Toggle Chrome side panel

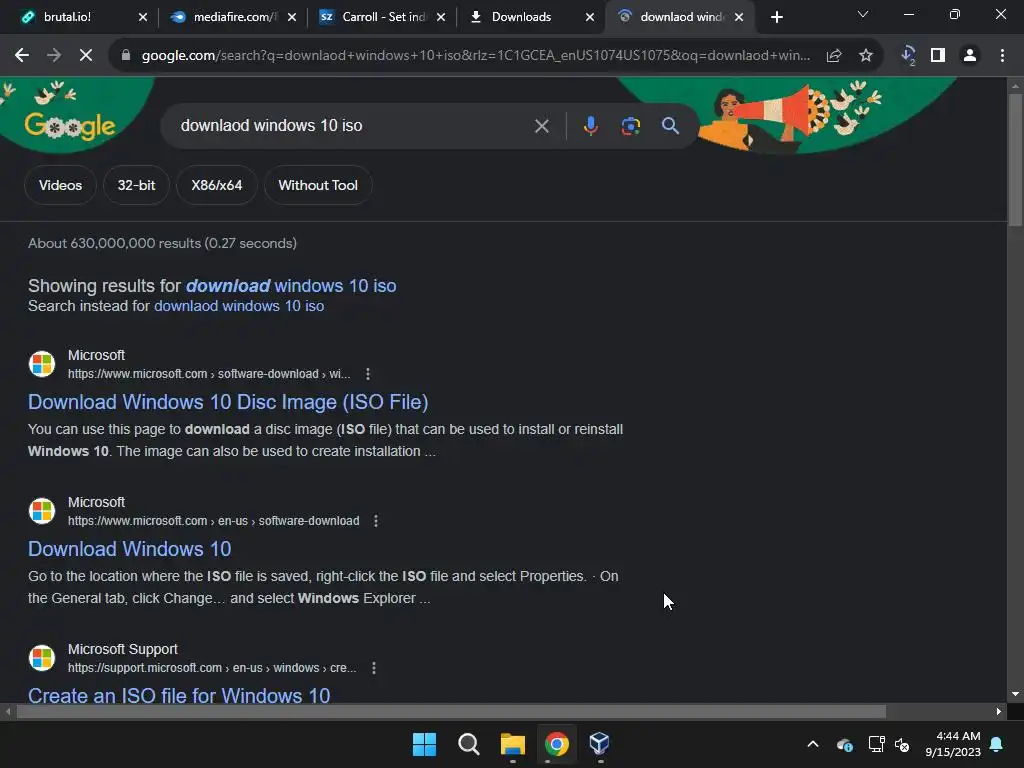(938, 56)
